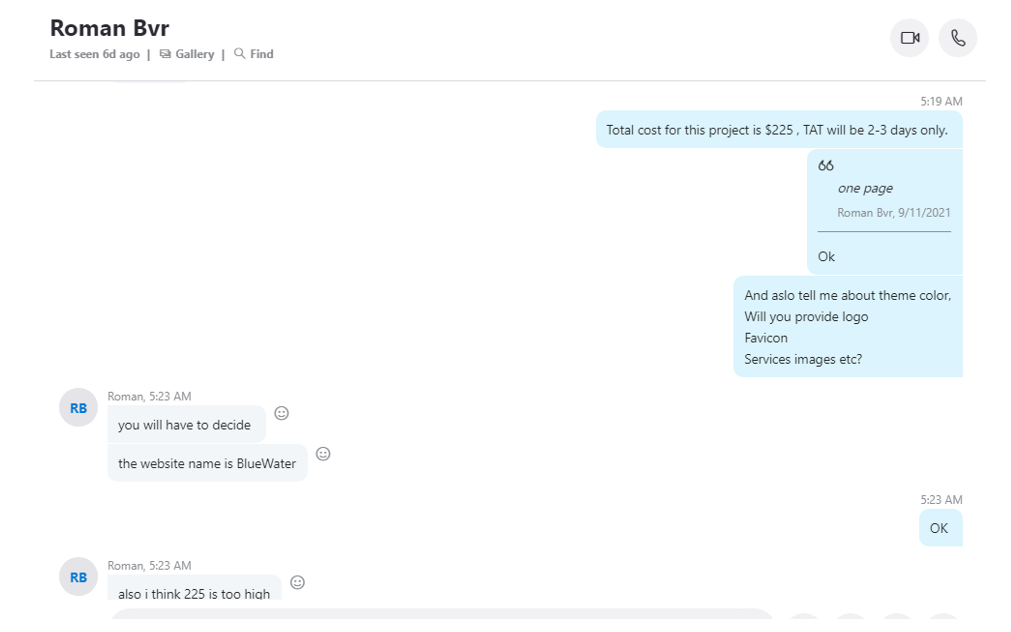Click the message input field at the bottom
This screenshot has height=632, width=1011.
442,614
